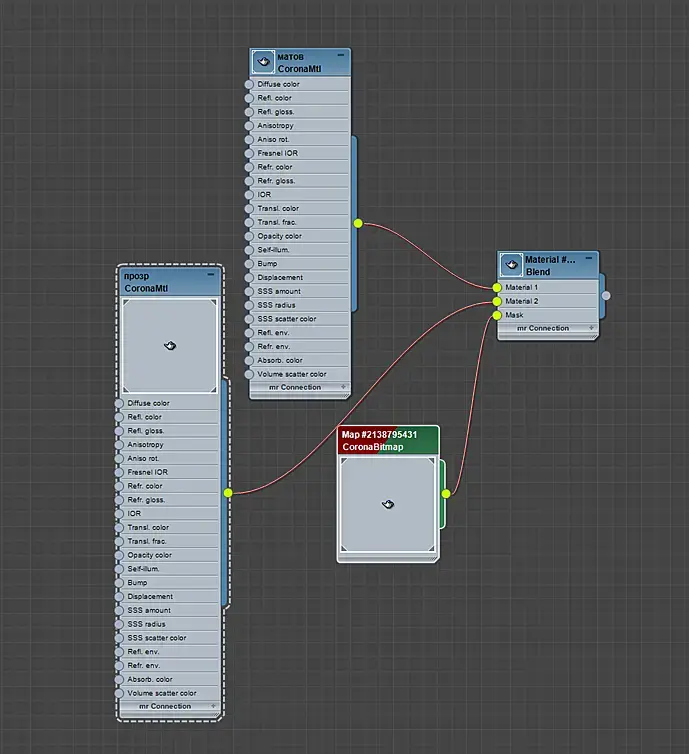
Task: Open the CoronaBitmap map preview thumbnail
Action: pyautogui.click(x=388, y=504)
